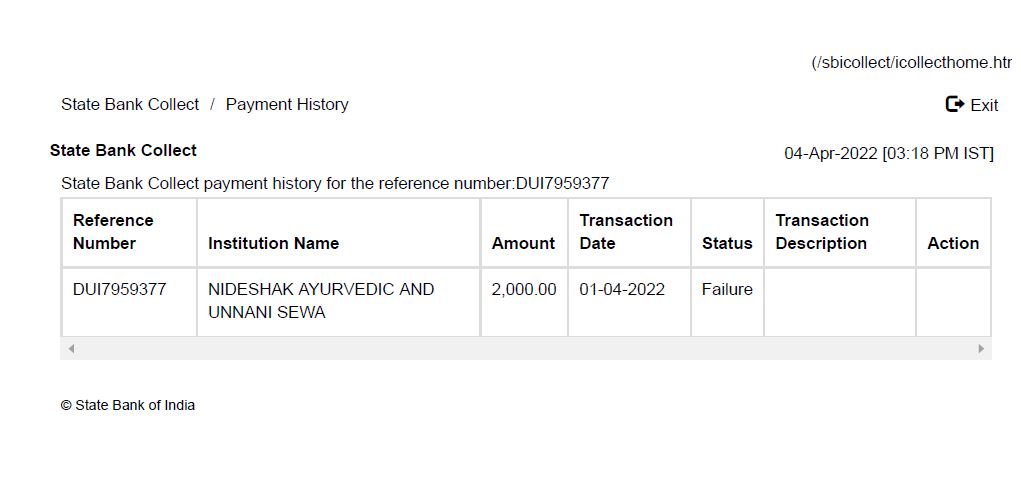Screen dimensions: 1021x477
Task: Click the State Bank of India copyright text
Action: click(128, 405)
